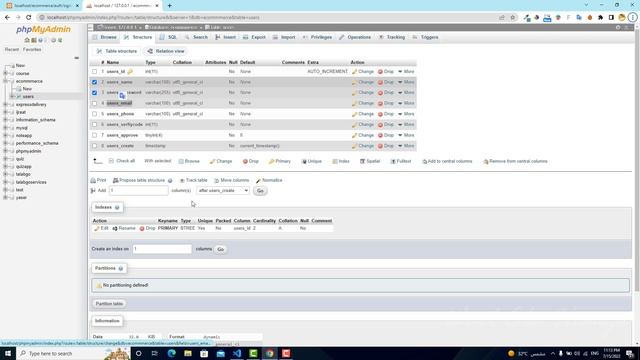
Task: Click Change for users_id column
Action: [x=363, y=71]
